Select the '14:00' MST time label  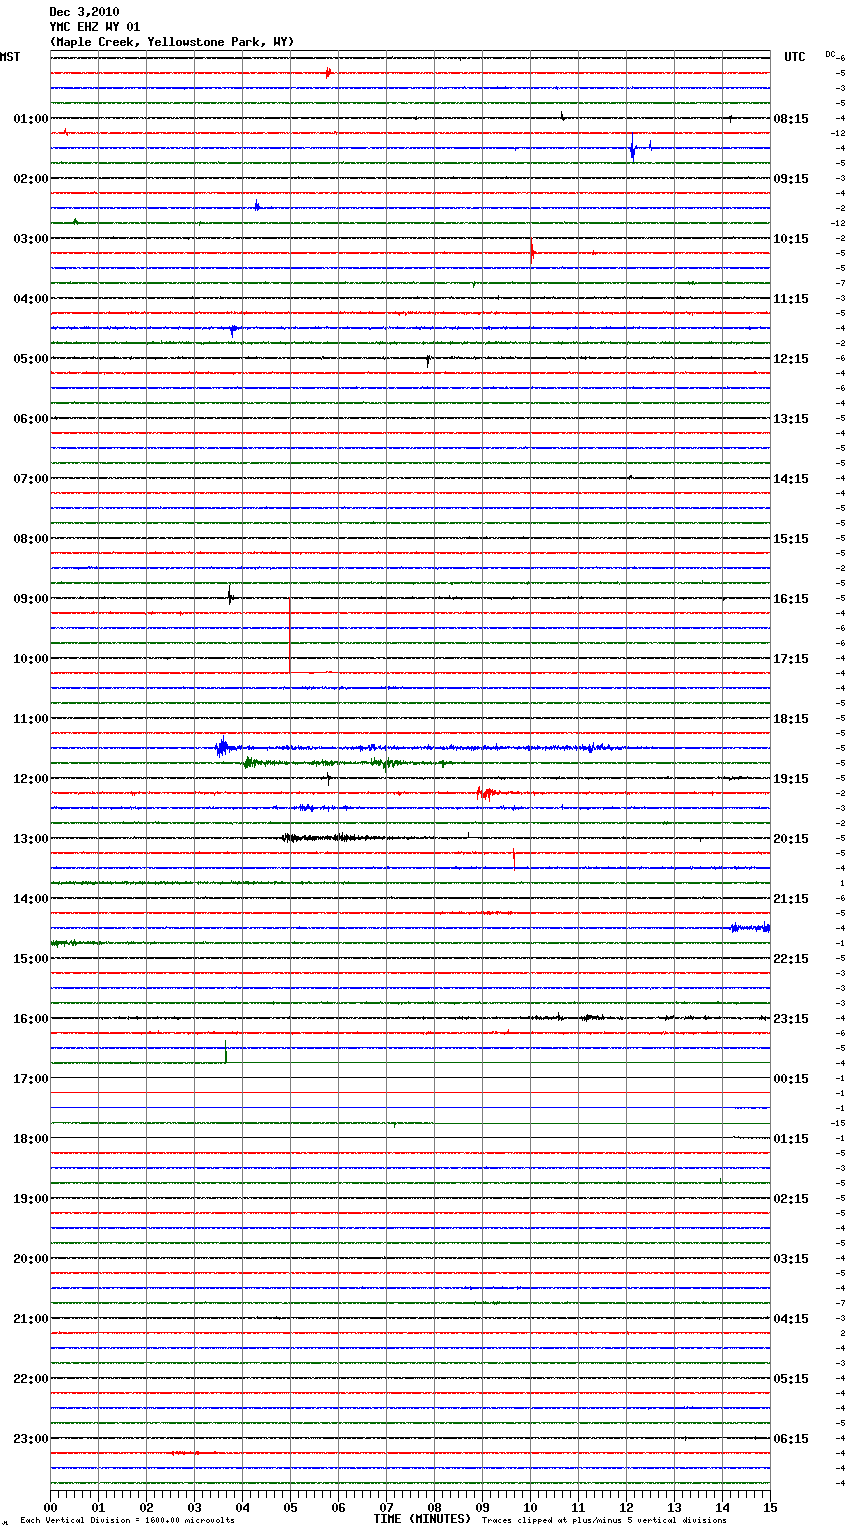tap(31, 899)
